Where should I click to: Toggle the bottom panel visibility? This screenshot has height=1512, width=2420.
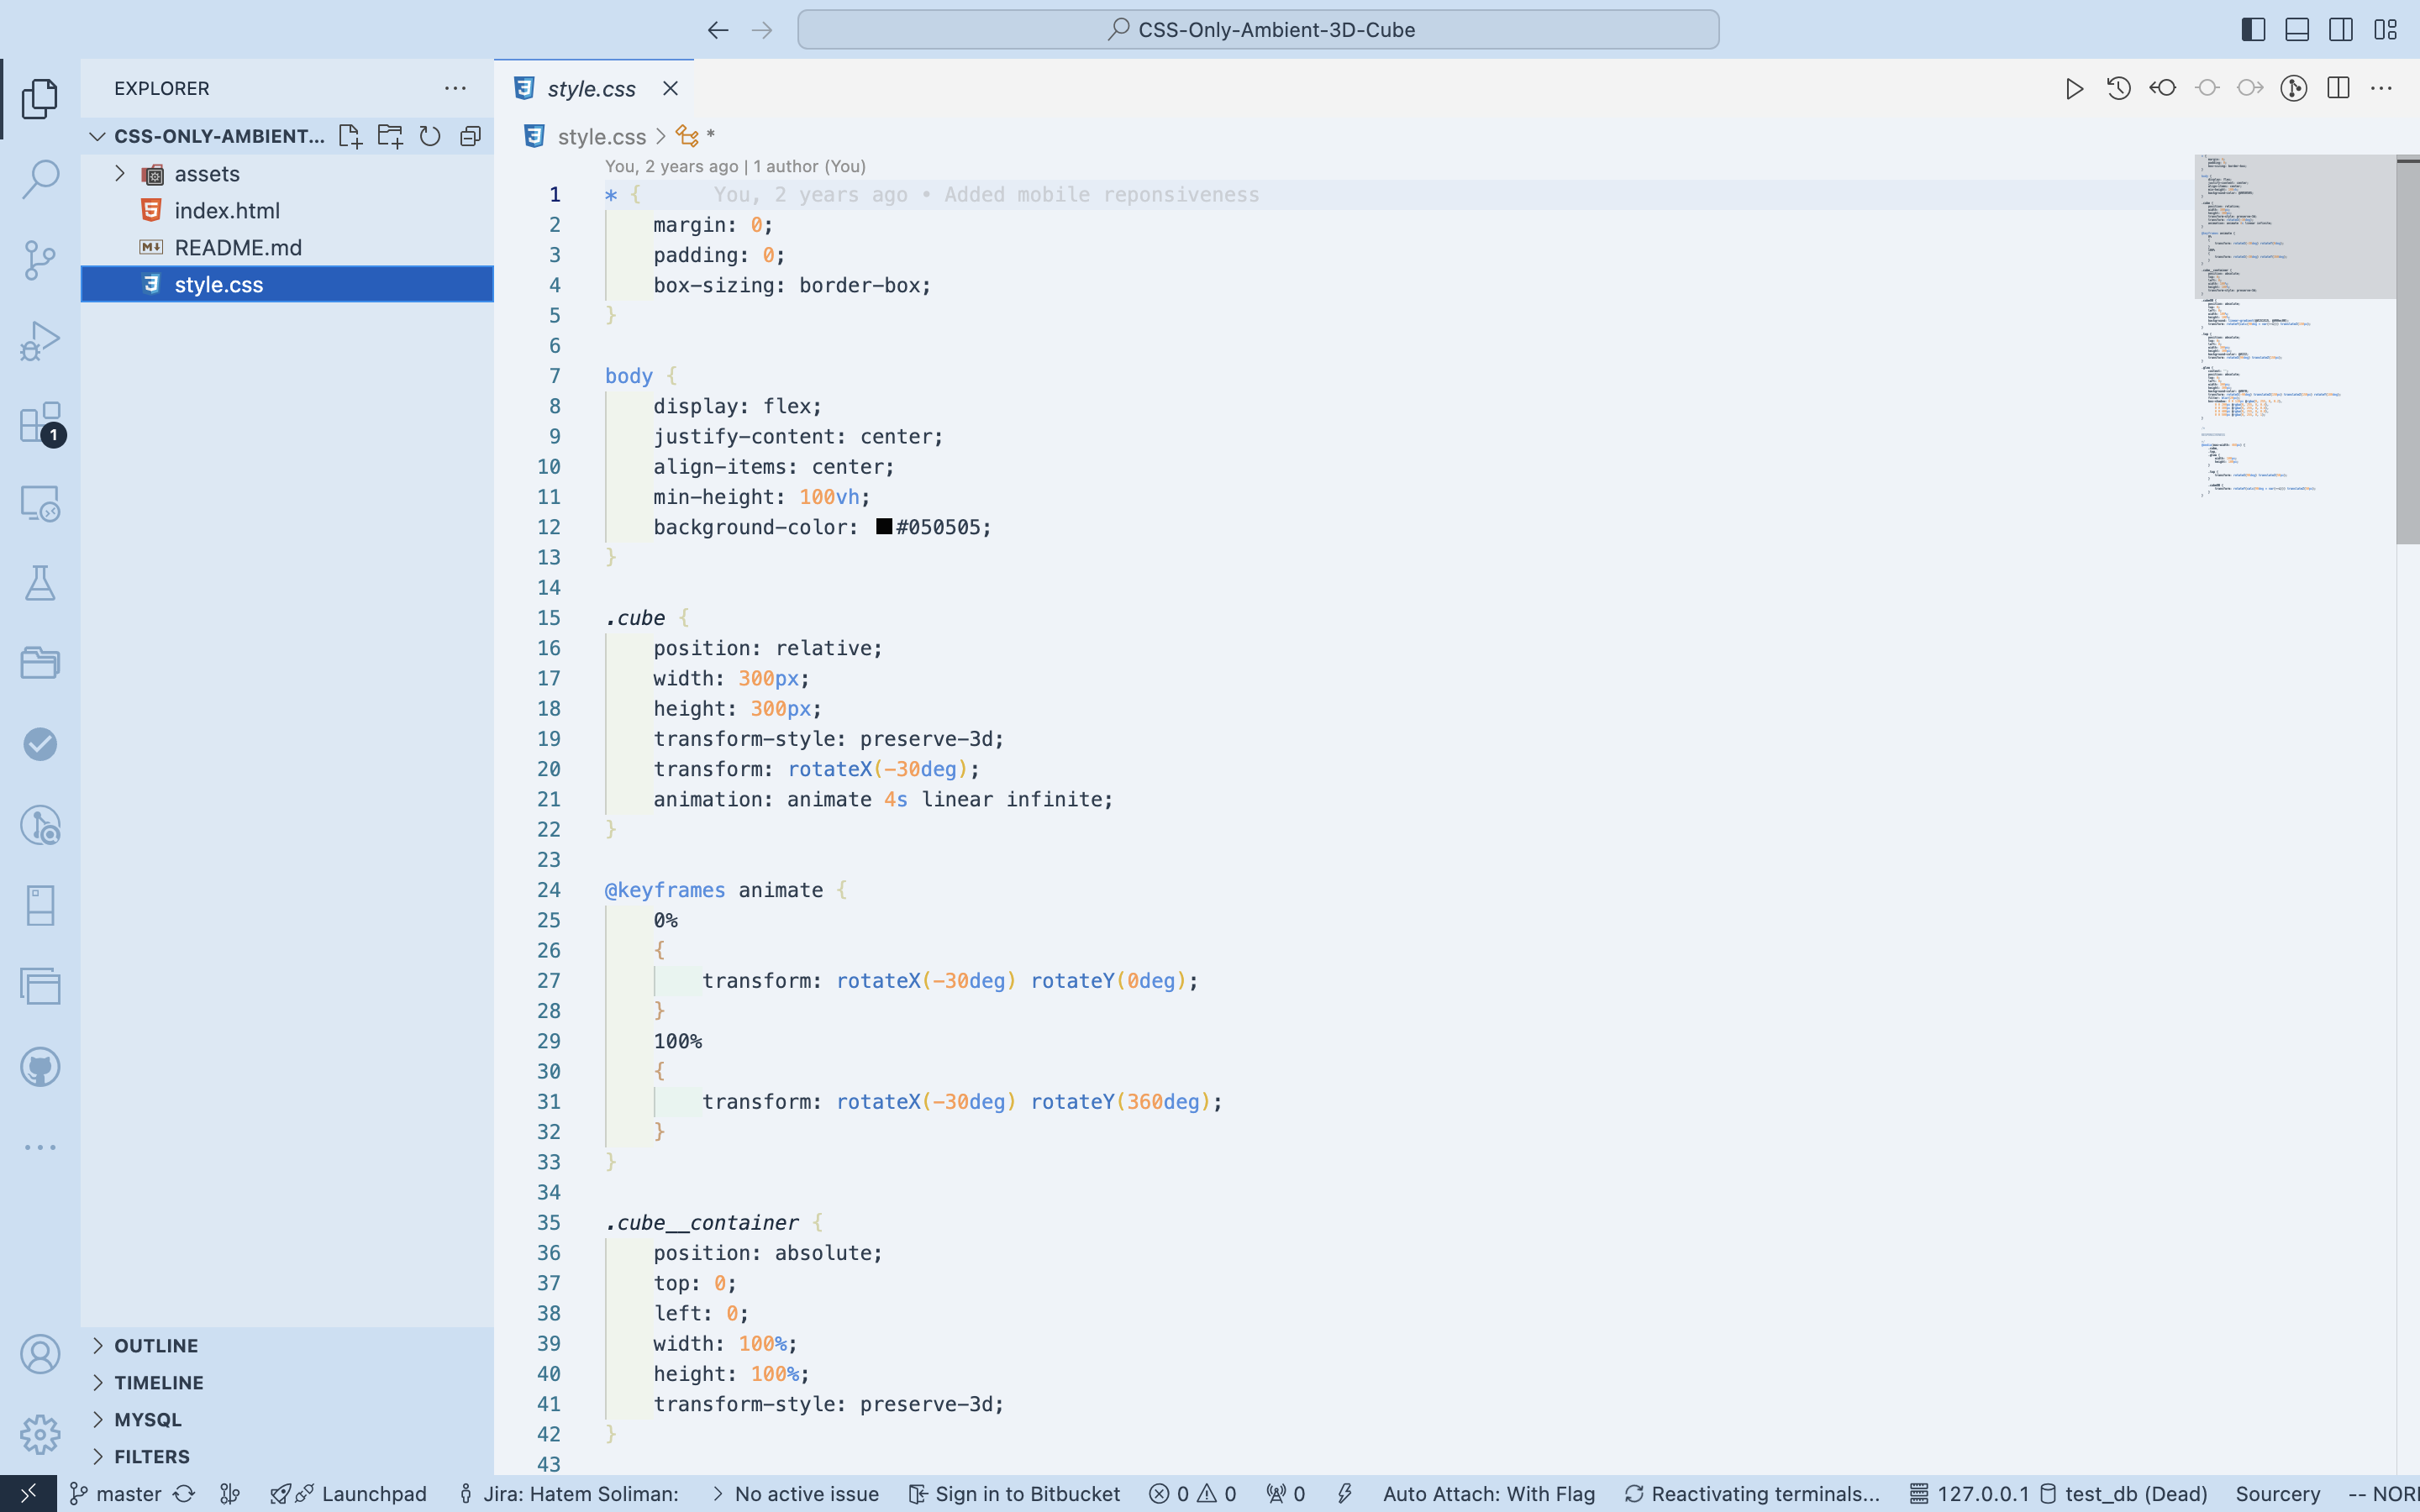click(x=2297, y=30)
